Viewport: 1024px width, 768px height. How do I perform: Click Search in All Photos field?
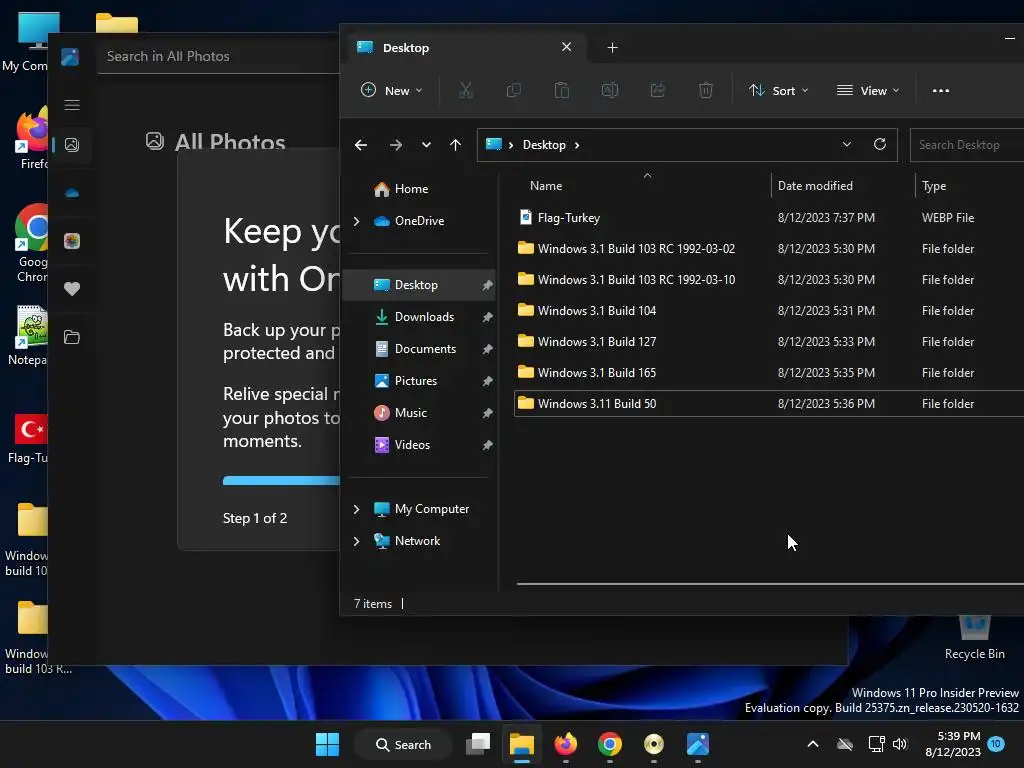click(218, 56)
